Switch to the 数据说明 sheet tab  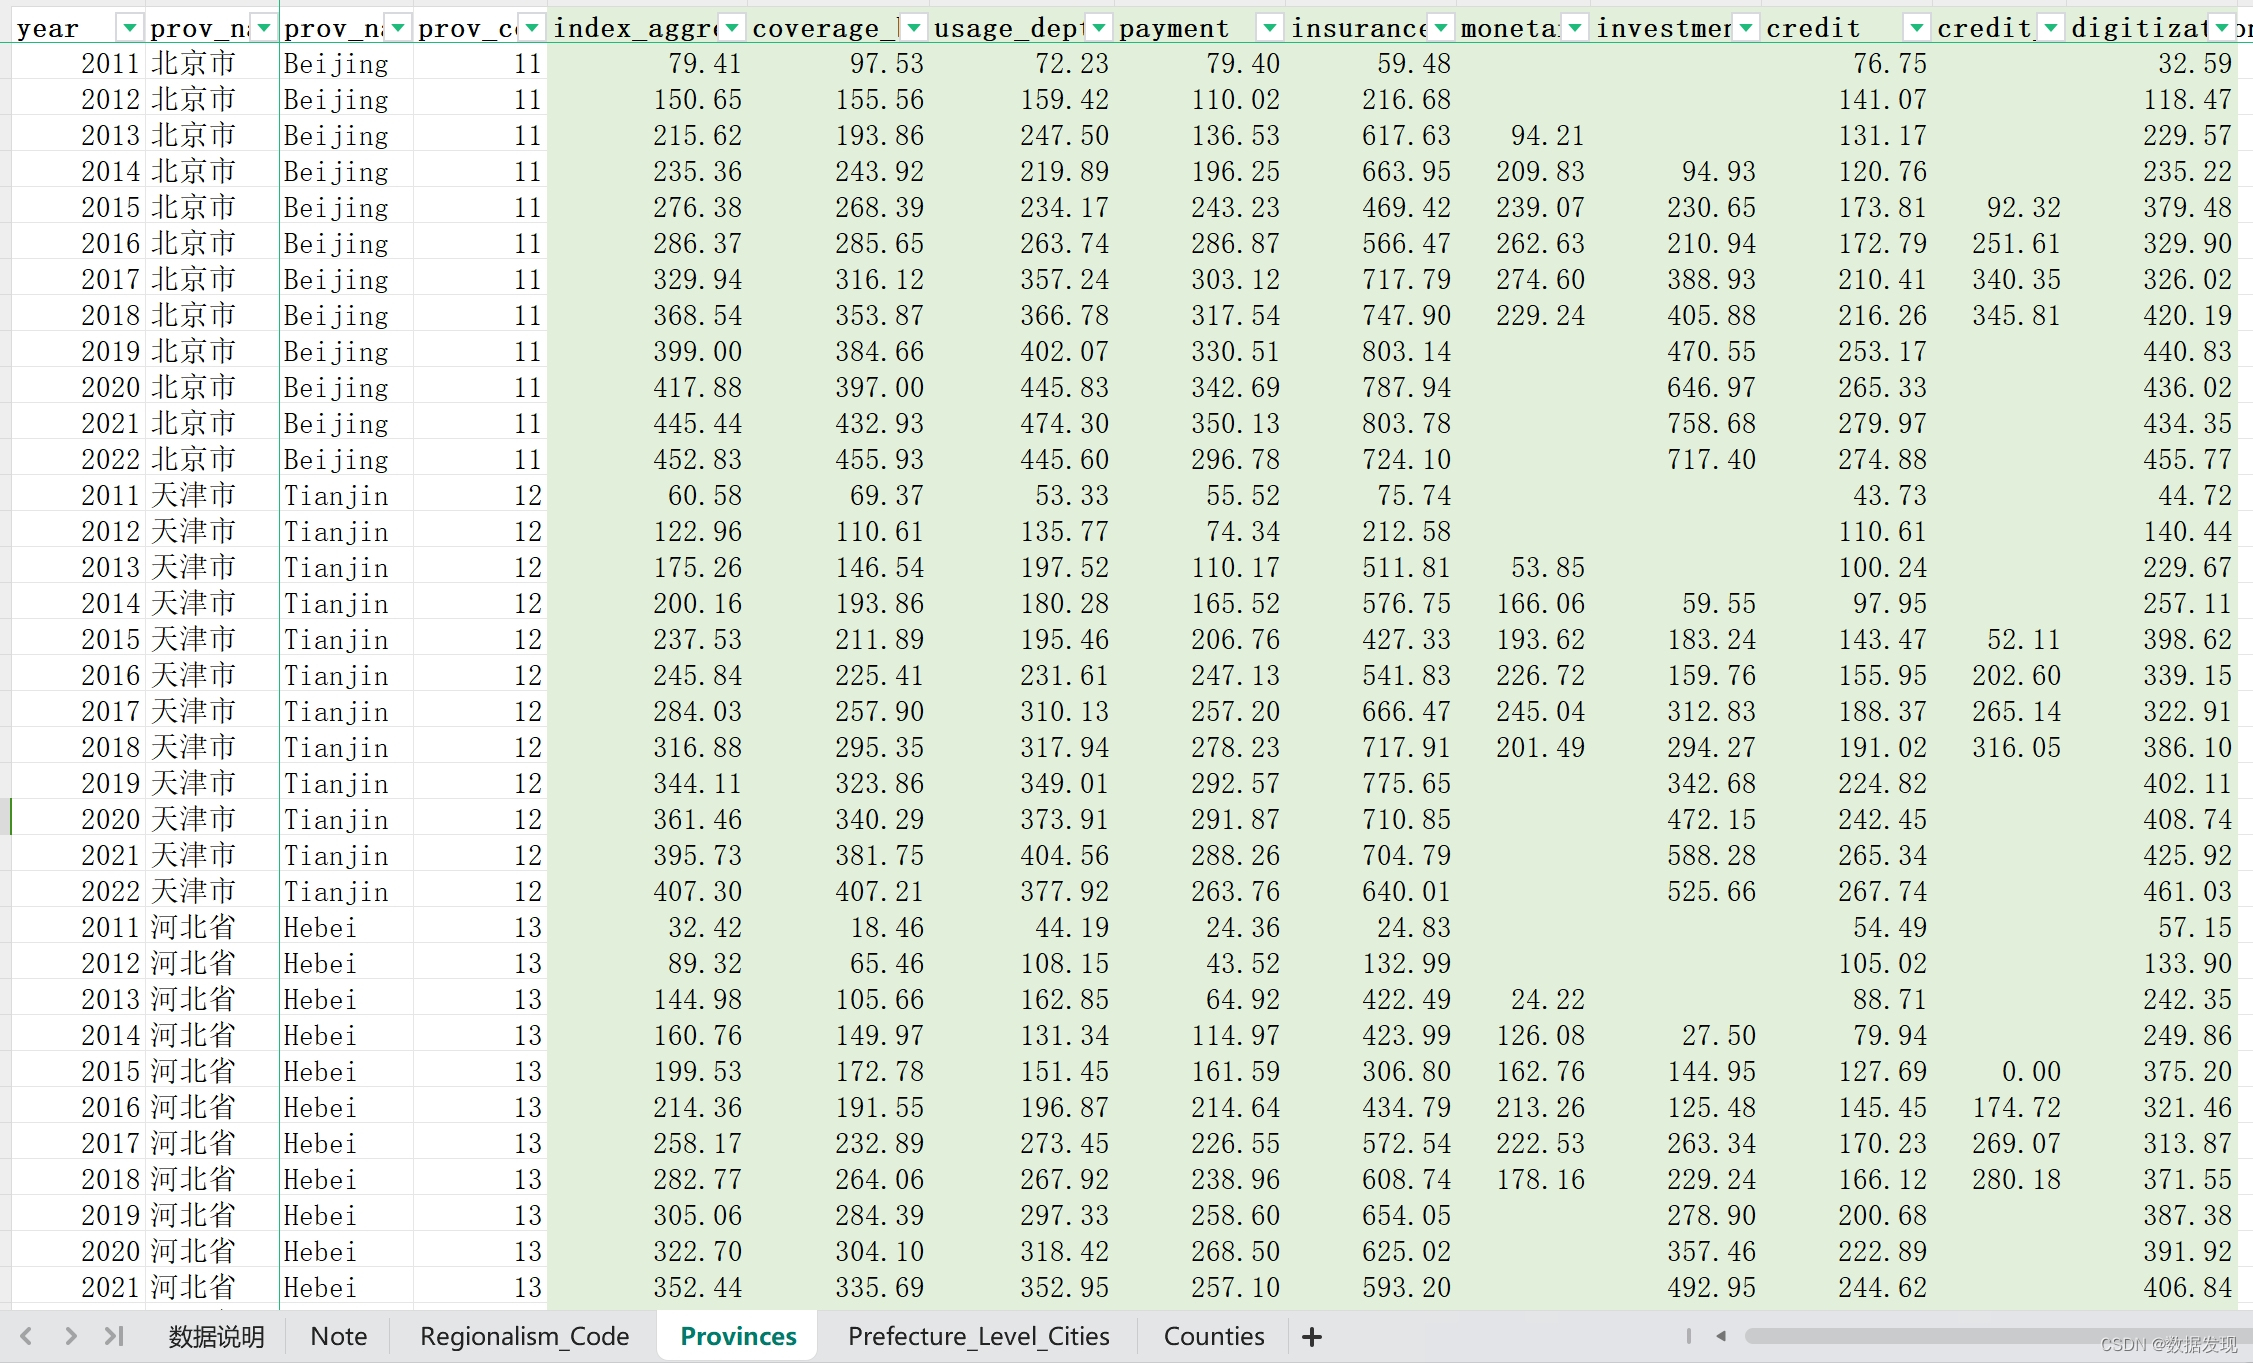pos(216,1337)
